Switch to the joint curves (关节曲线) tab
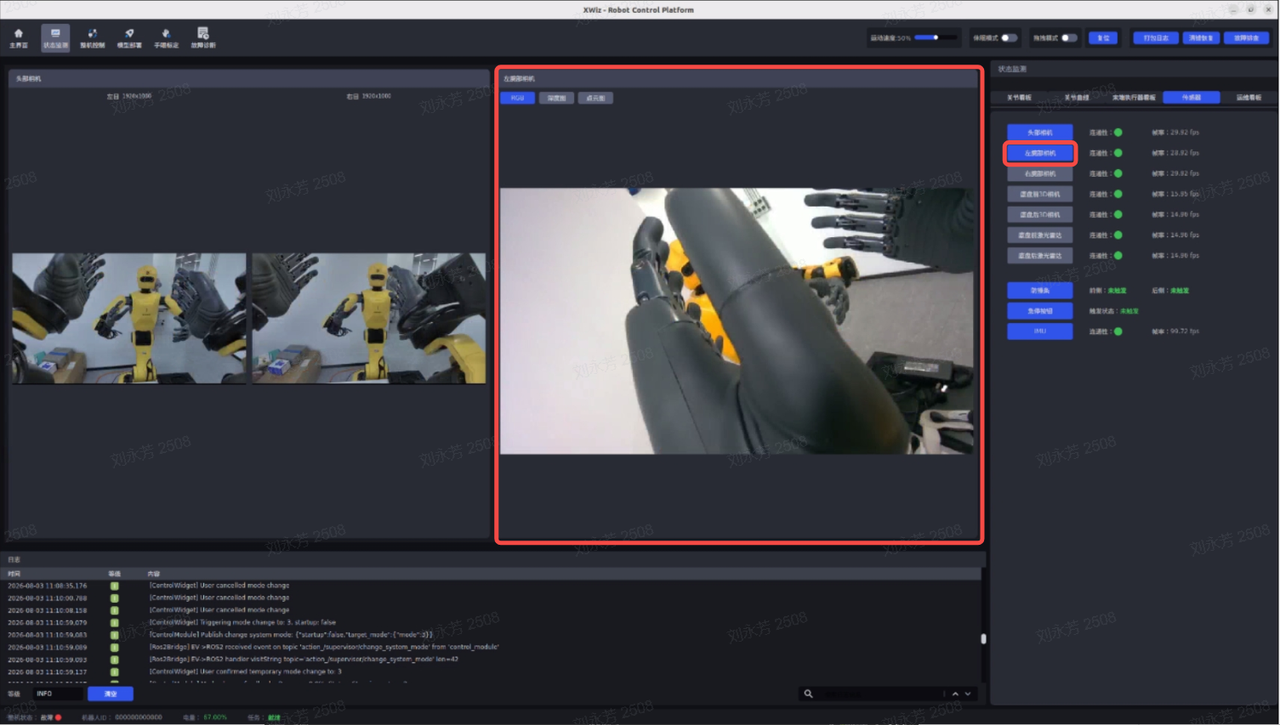Viewport: 1280px width, 725px height. (x=1076, y=97)
